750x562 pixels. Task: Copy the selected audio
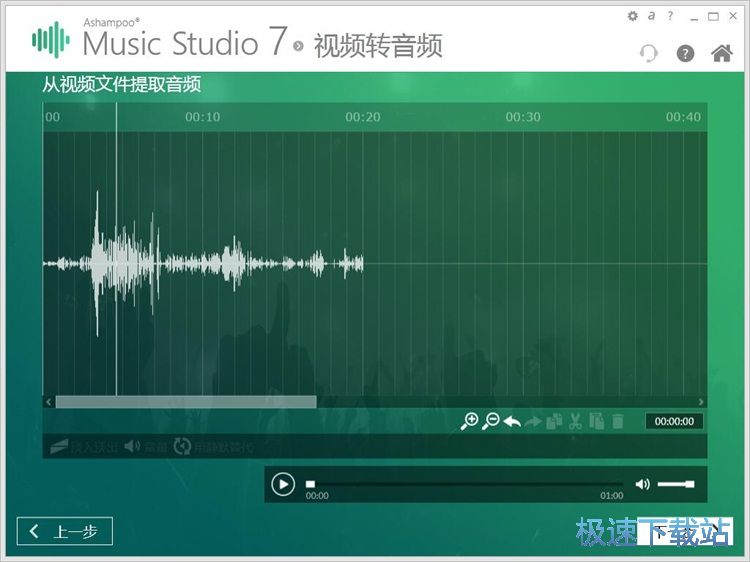click(554, 421)
